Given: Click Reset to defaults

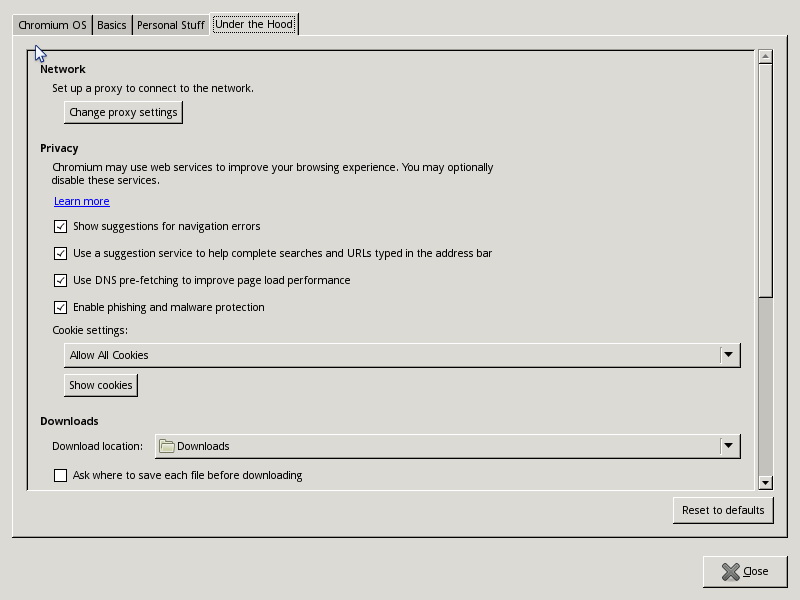Looking at the screenshot, I should 723,510.
